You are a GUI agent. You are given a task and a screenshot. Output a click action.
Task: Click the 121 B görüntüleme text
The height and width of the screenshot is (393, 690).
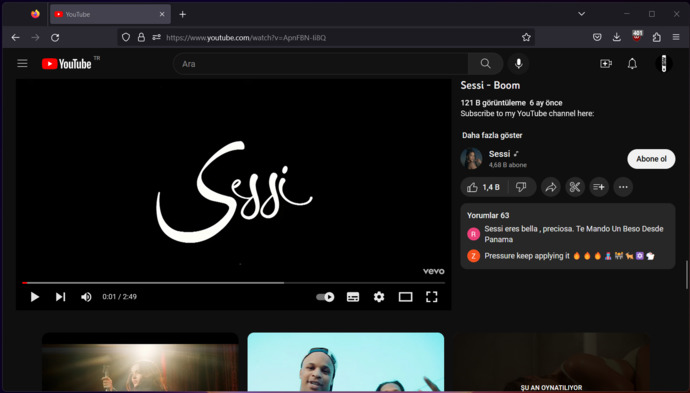pos(493,103)
